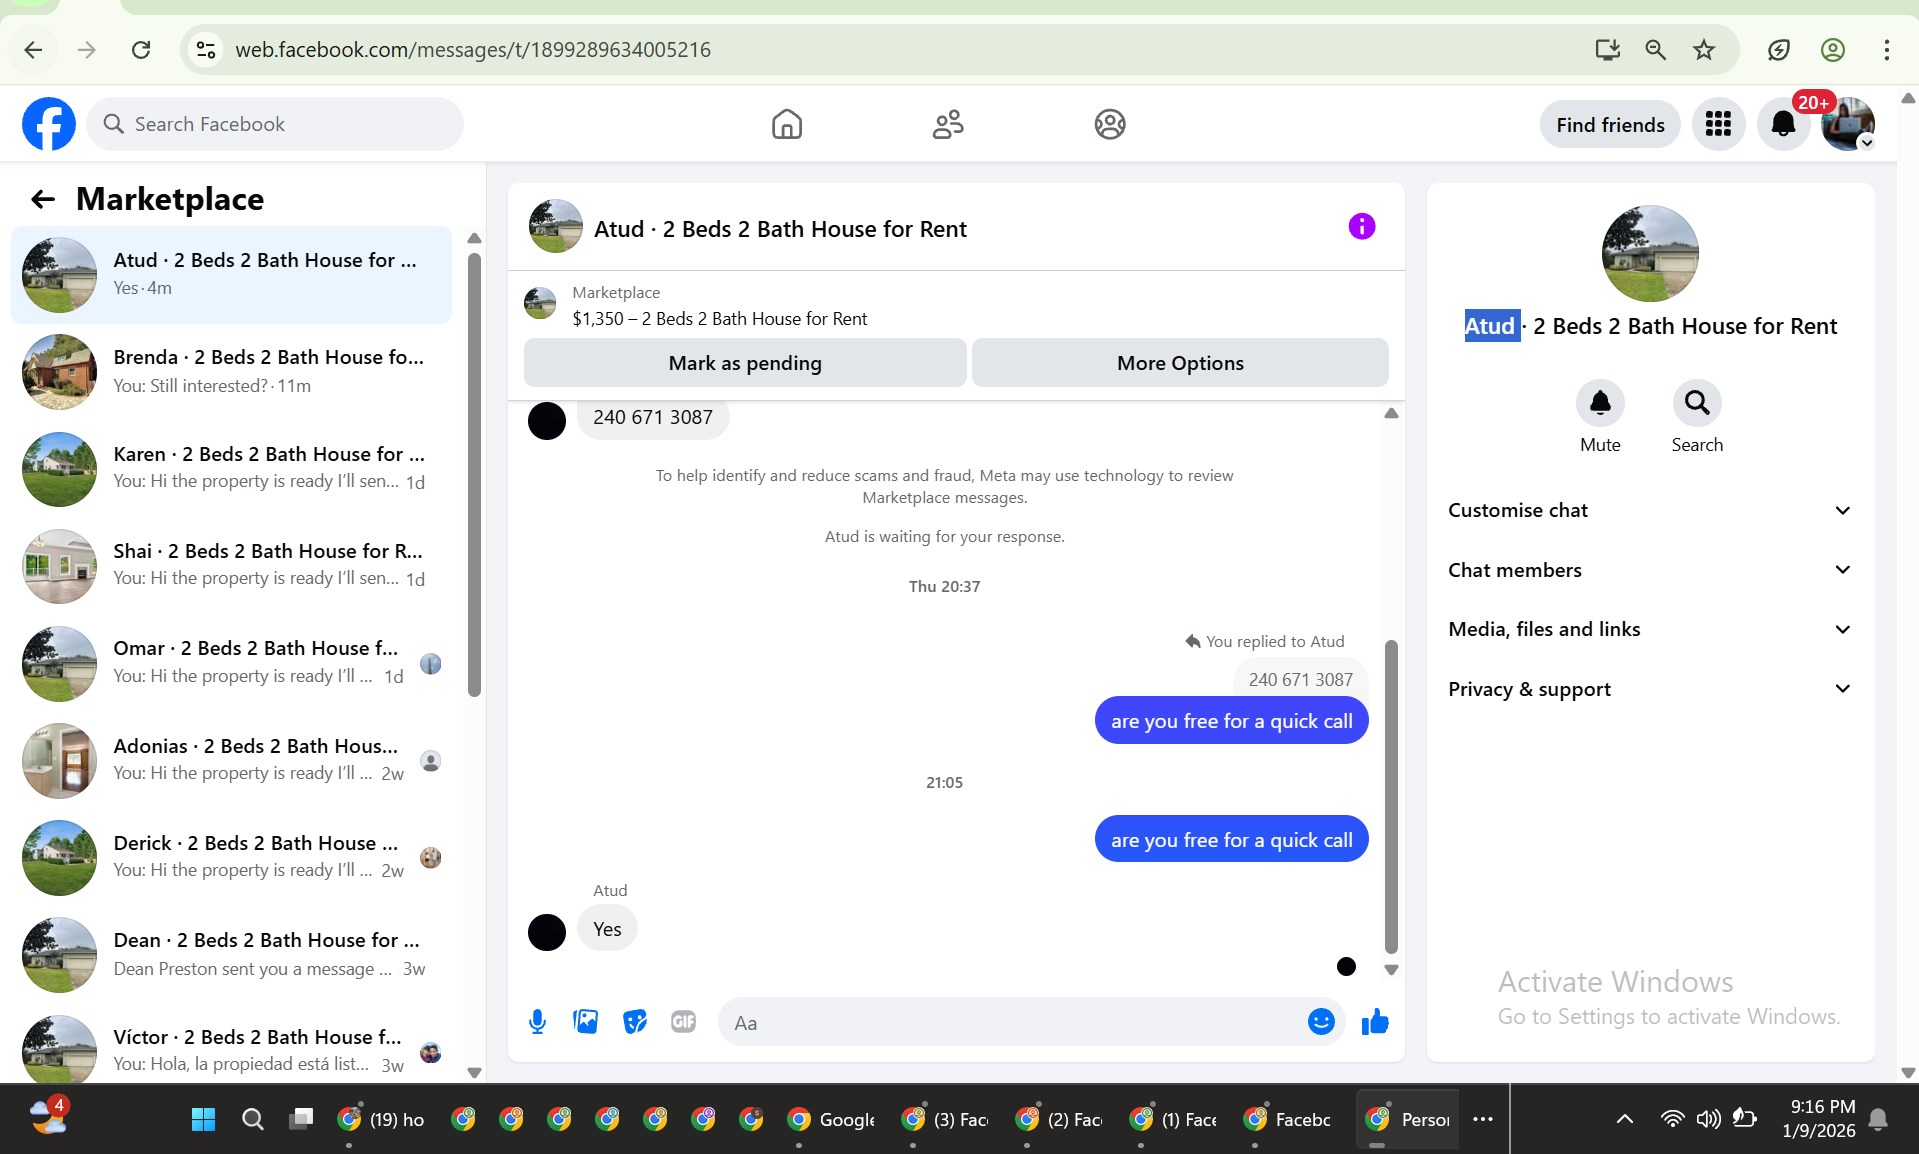Open site information icon in address bar
The image size is (1919, 1154).
206,50
